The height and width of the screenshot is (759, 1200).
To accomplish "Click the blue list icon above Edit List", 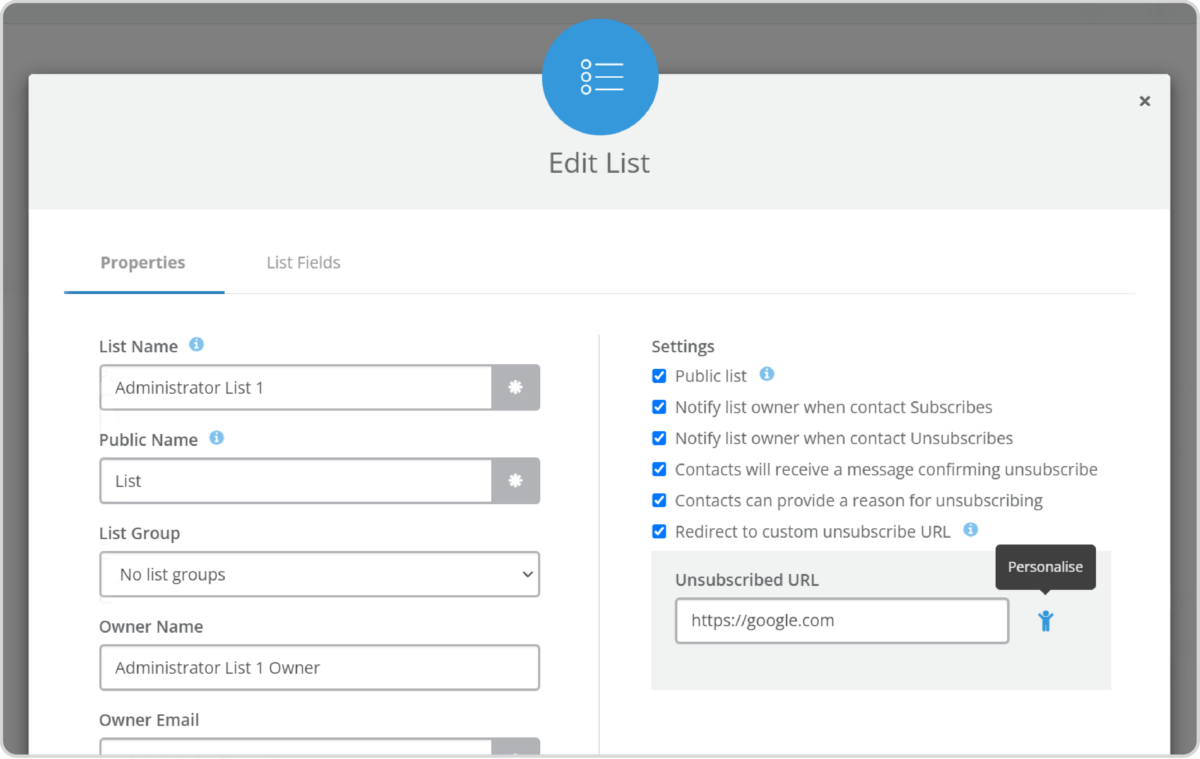I will (x=600, y=77).
